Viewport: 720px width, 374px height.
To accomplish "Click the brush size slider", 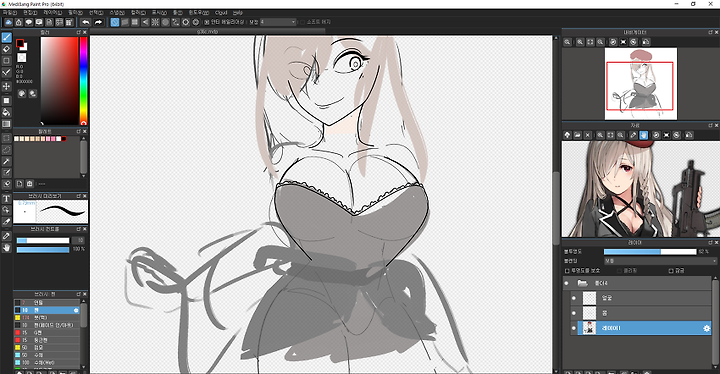I will 43,240.
